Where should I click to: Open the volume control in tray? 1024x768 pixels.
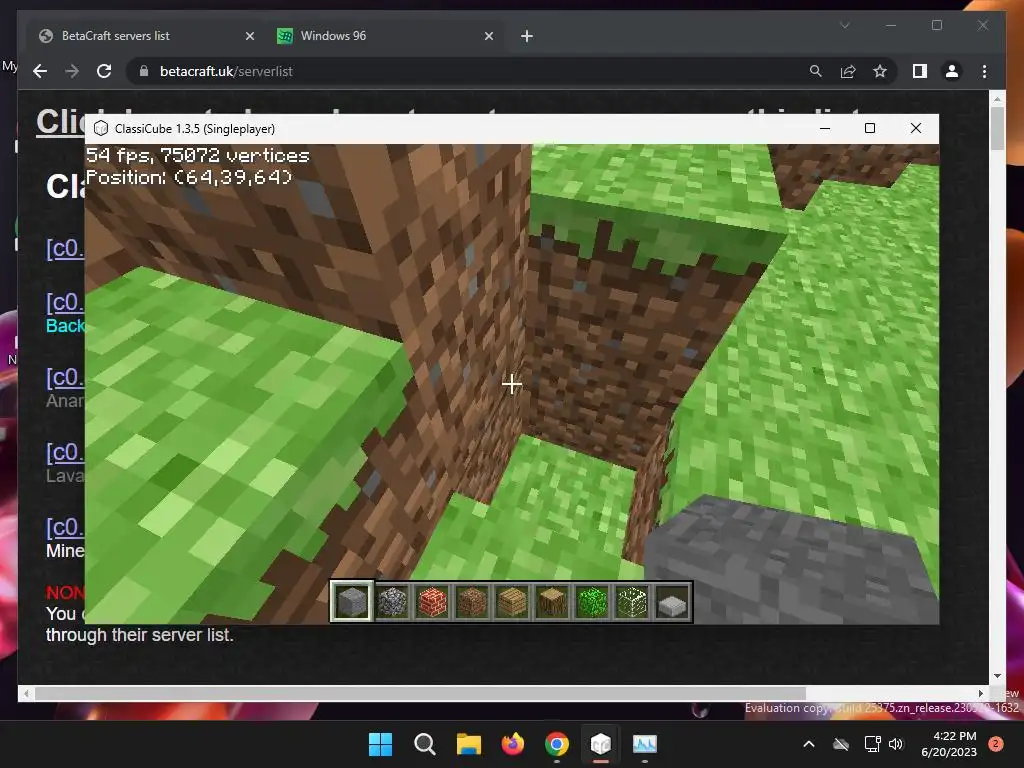[x=896, y=744]
